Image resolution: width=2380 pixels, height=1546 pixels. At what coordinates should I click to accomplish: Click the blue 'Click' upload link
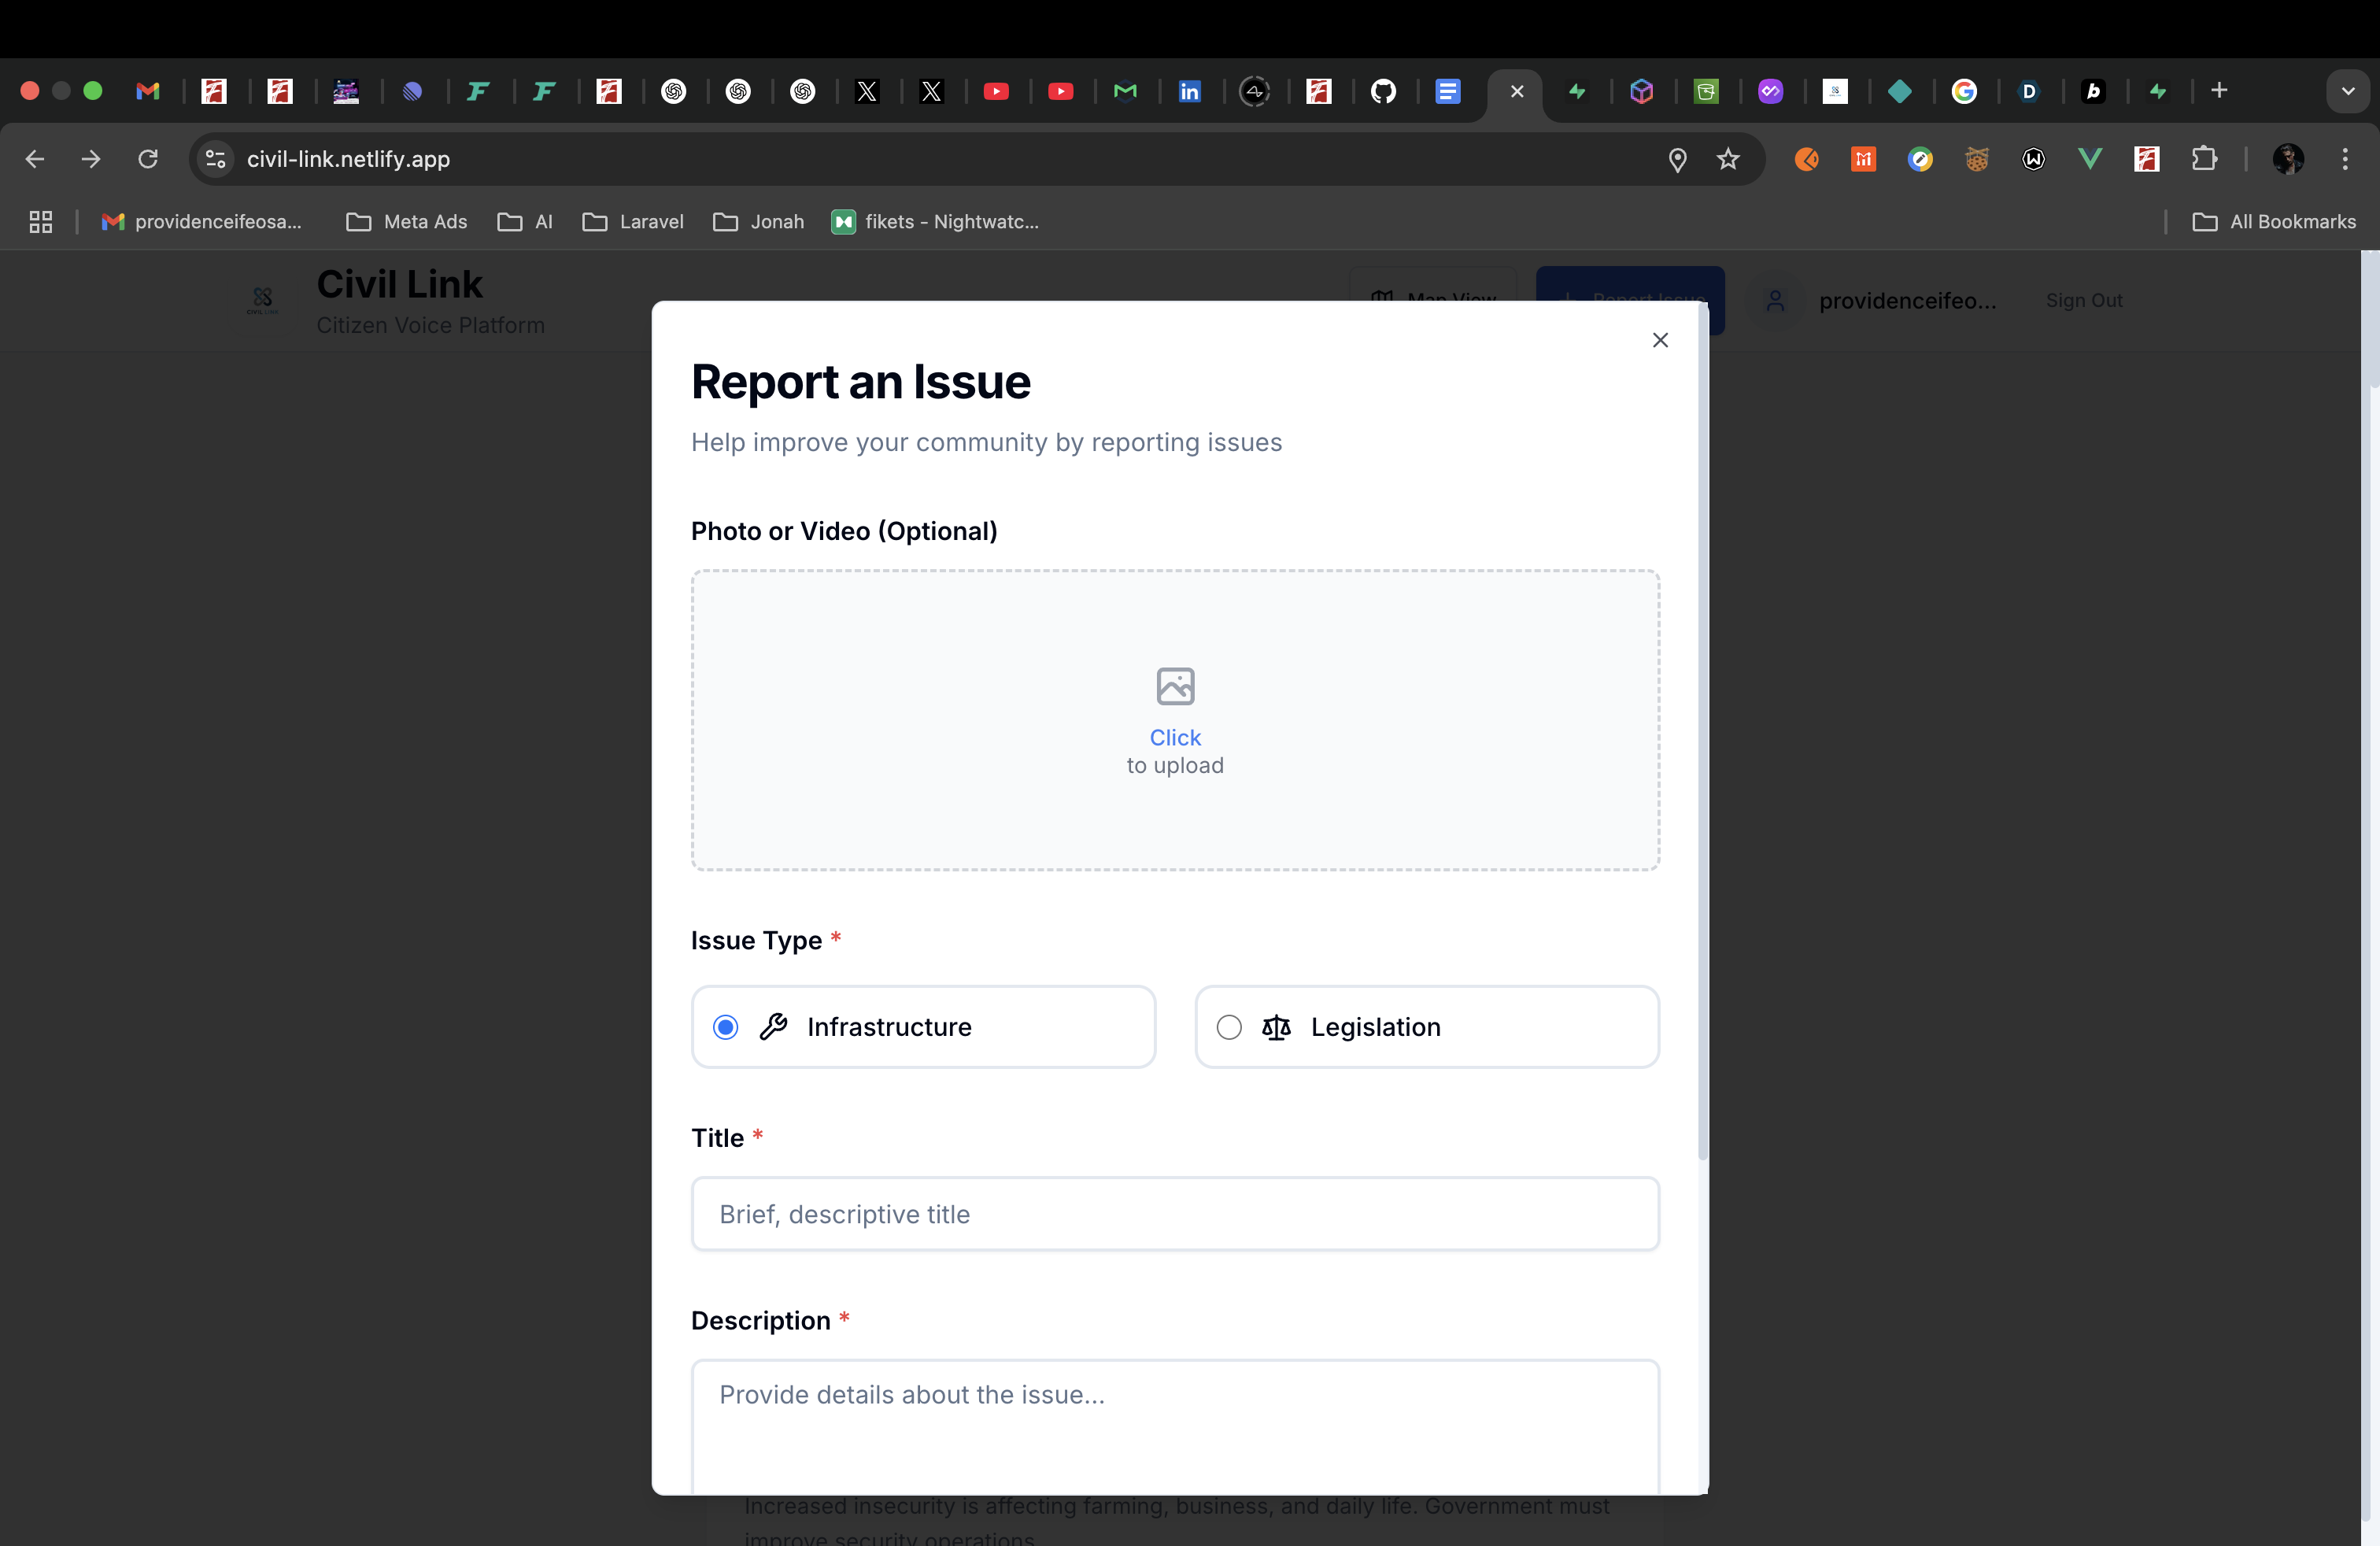pos(1175,737)
